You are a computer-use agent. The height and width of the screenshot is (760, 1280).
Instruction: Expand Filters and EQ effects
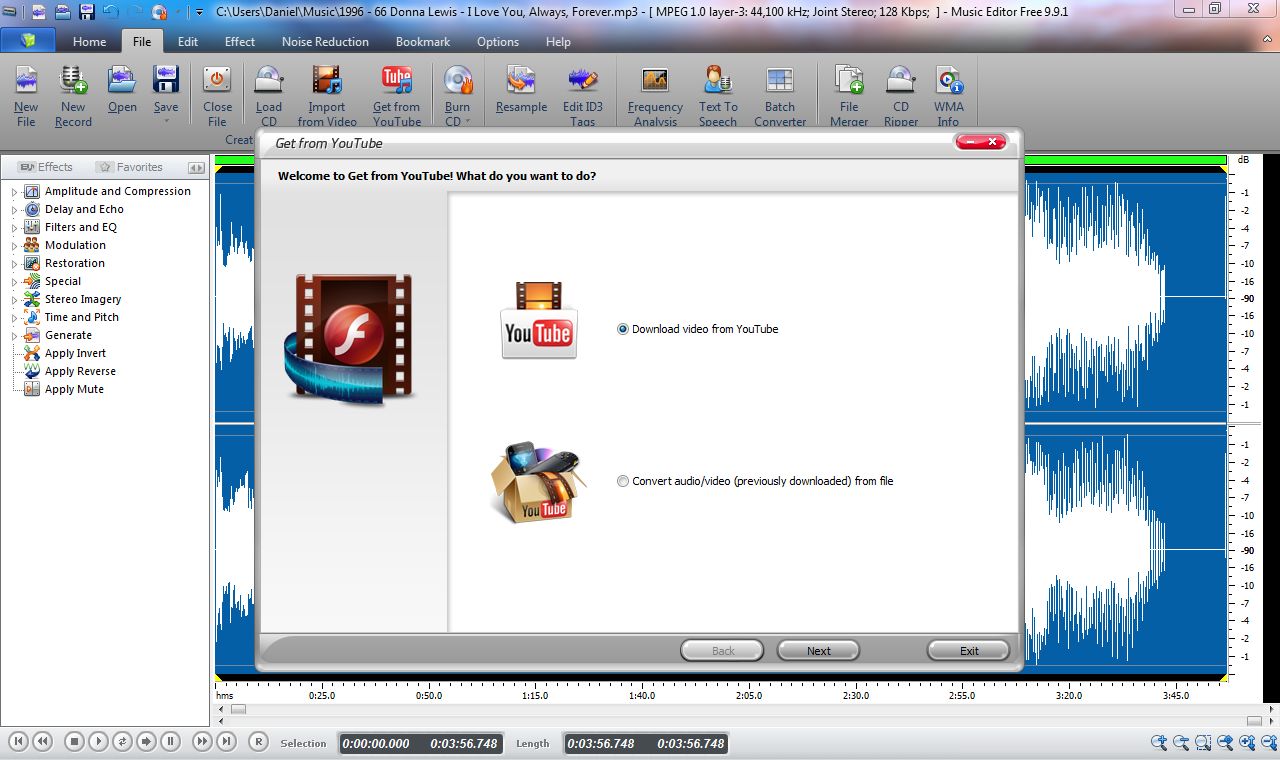coord(14,228)
